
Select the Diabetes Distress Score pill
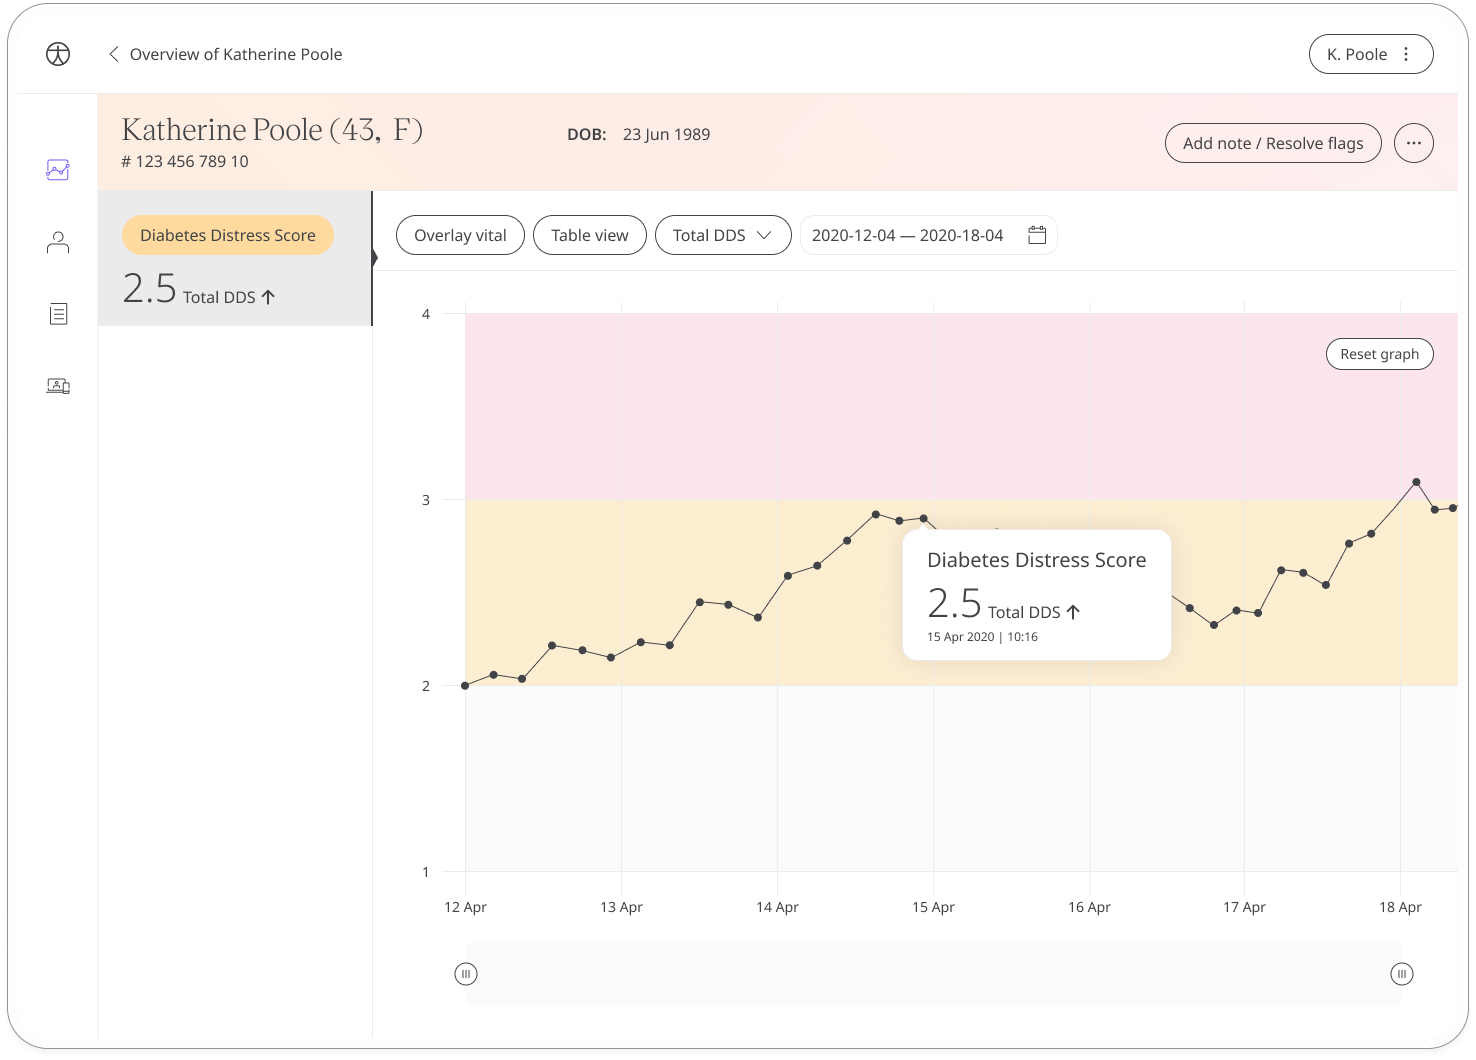228,235
